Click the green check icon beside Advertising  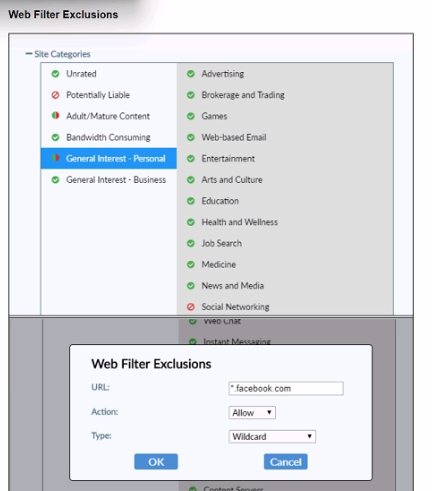coord(191,74)
